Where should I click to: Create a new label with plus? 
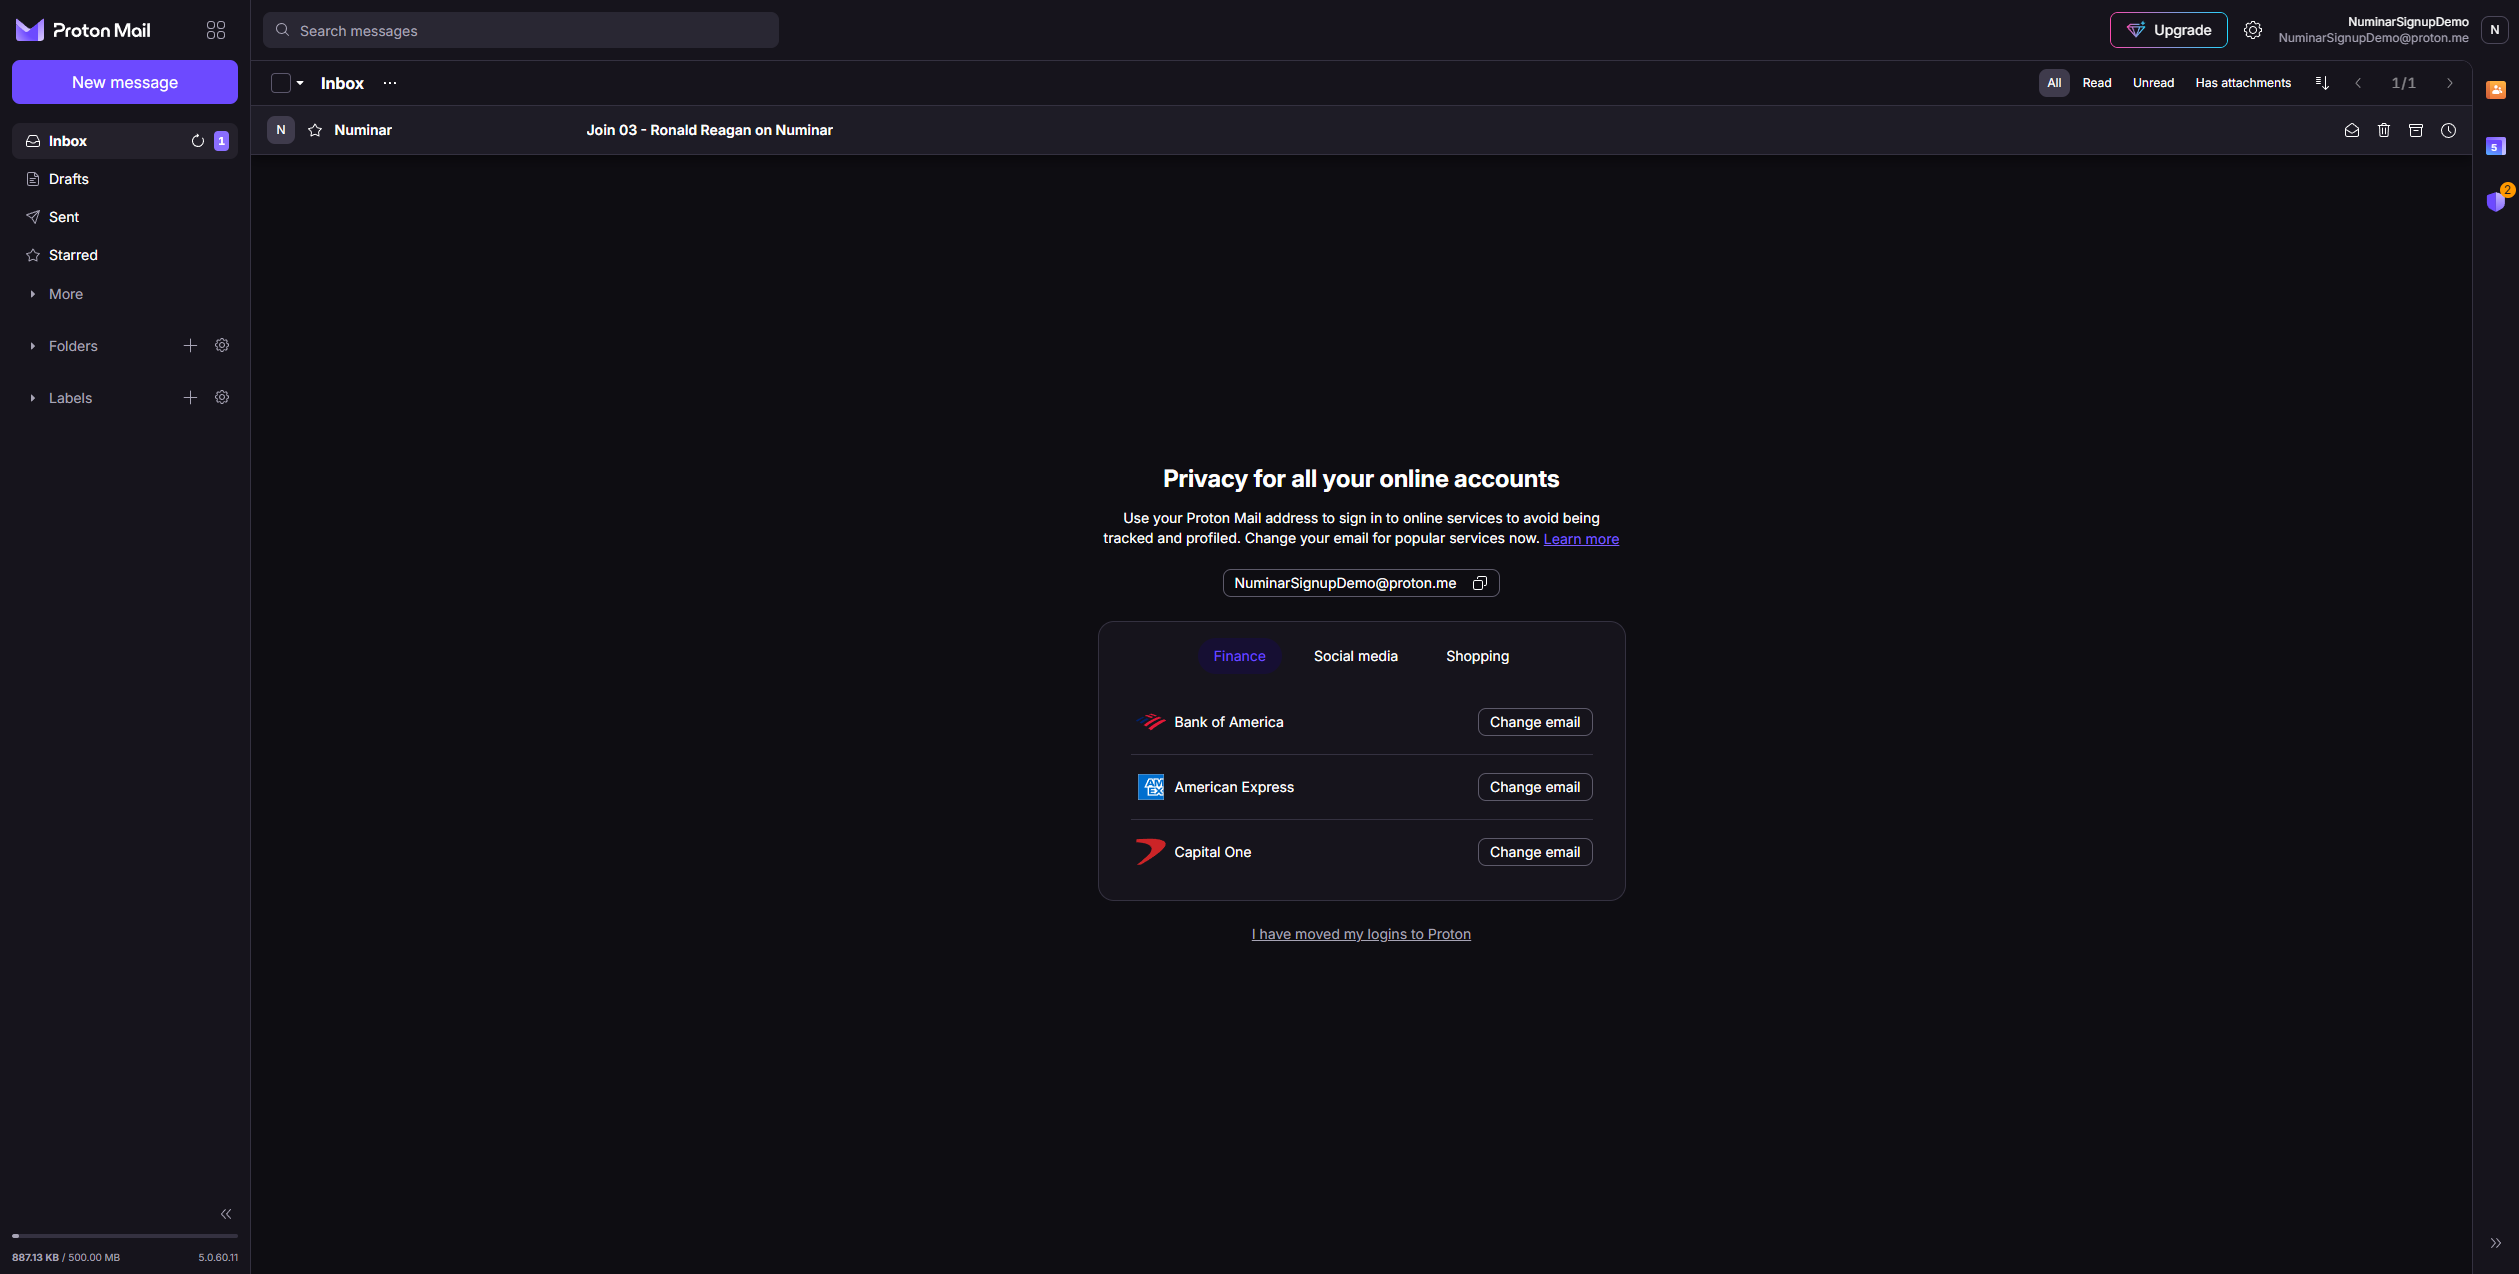(190, 397)
